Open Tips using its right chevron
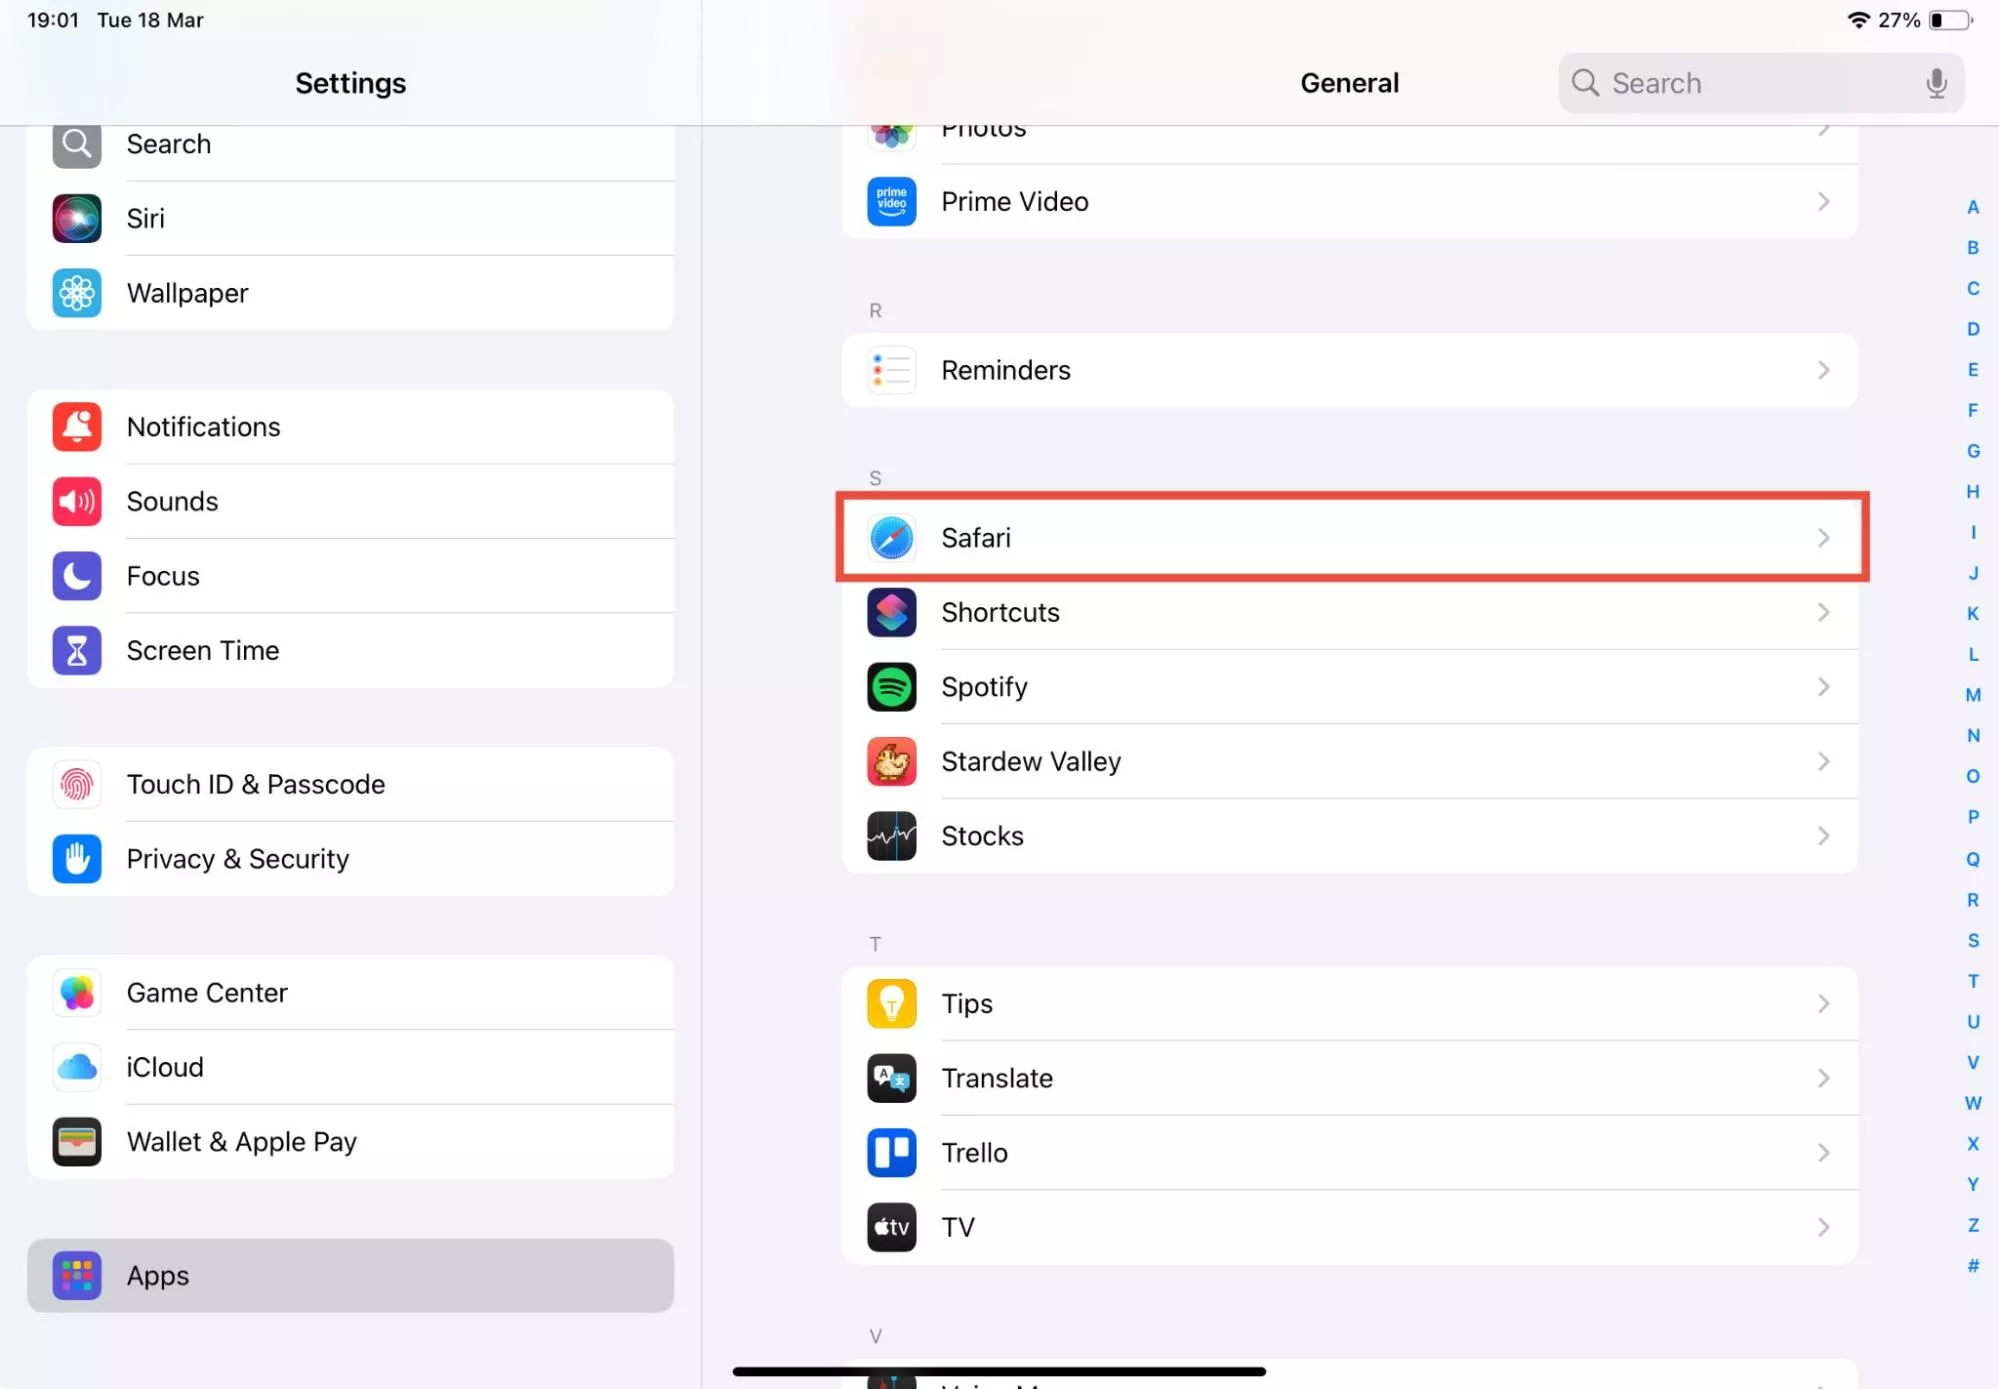This screenshot has width=1999, height=1389. click(1823, 1004)
